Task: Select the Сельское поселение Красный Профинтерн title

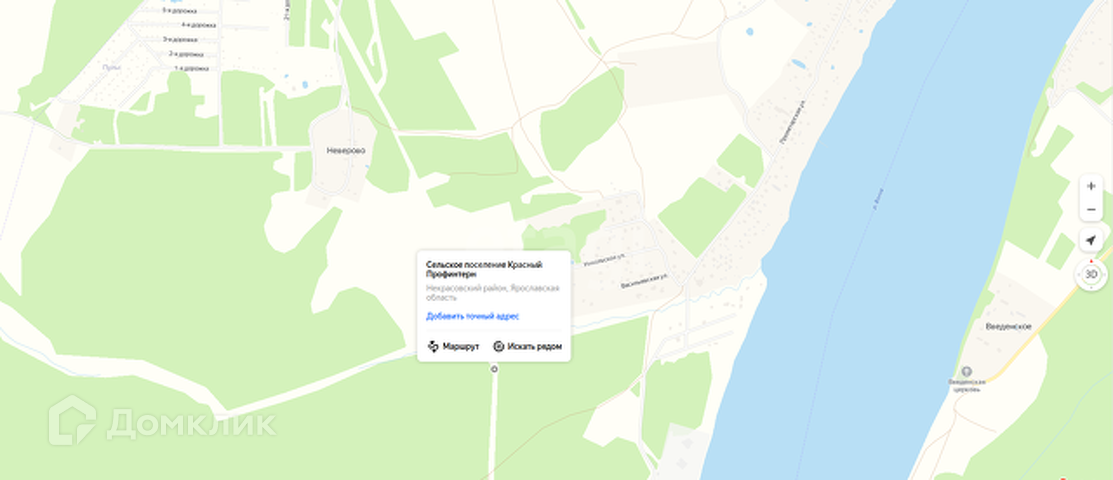Action: click(484, 269)
